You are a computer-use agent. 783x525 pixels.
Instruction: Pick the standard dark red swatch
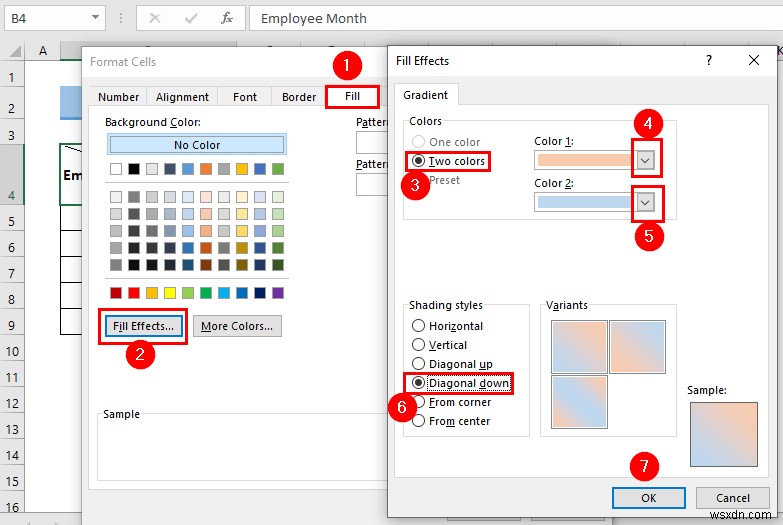click(x=116, y=293)
